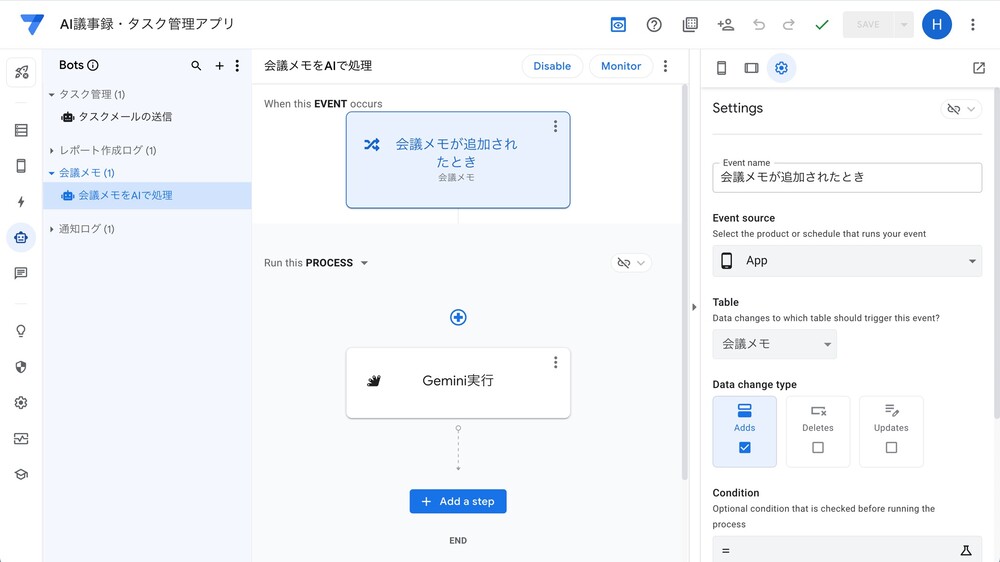This screenshot has width=1000, height=562.
Task: Open the Table 会議メモ dropdown
Action: click(x=775, y=344)
